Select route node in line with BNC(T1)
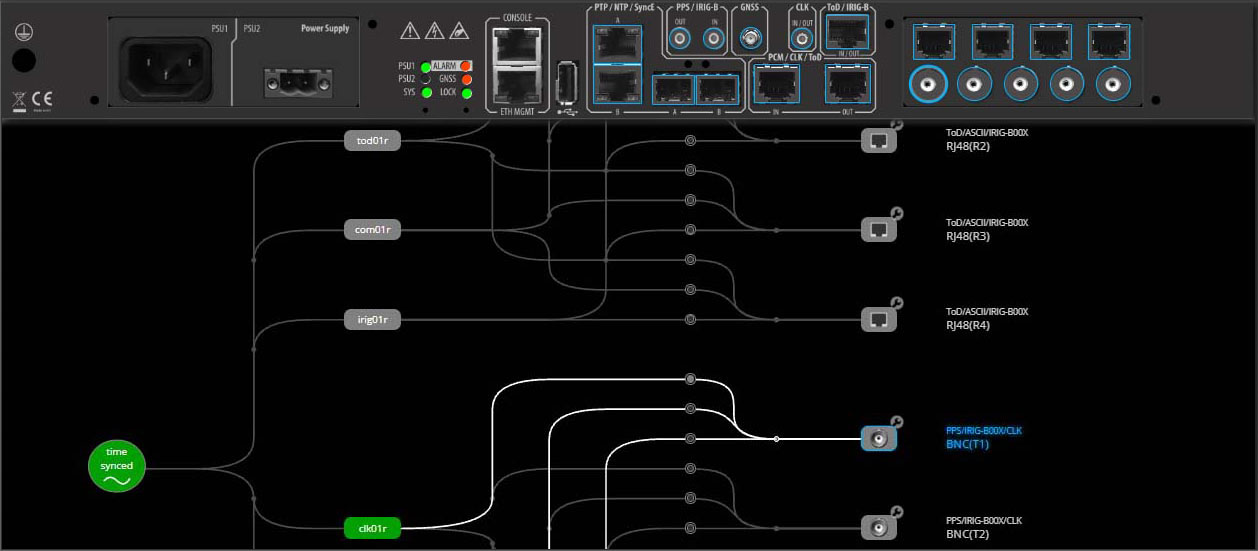1258x551 pixels. [x=690, y=439]
